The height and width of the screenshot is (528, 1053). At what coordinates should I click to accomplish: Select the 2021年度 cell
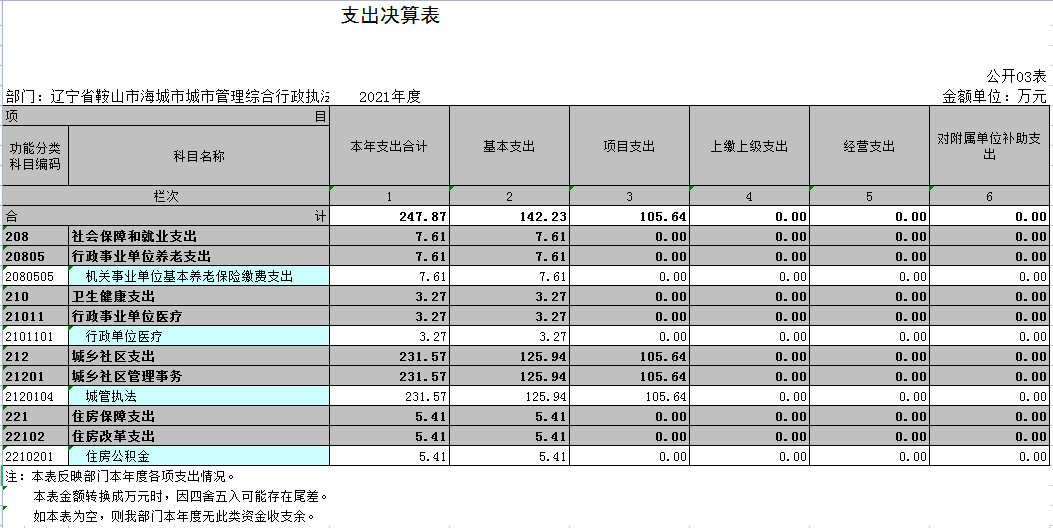click(390, 96)
